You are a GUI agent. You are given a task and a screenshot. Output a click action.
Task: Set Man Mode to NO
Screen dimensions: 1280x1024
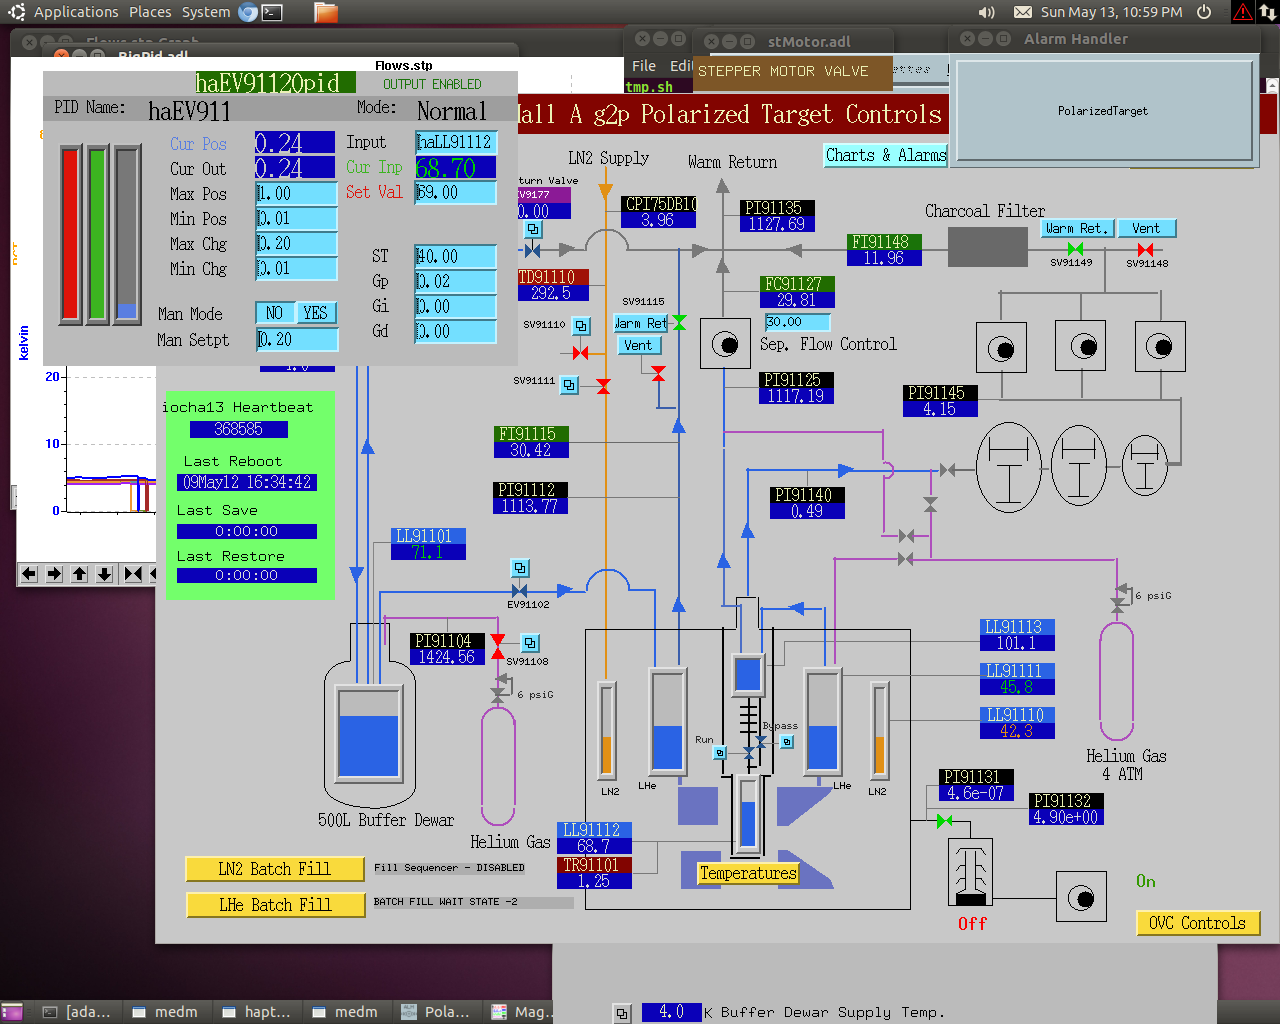275,313
